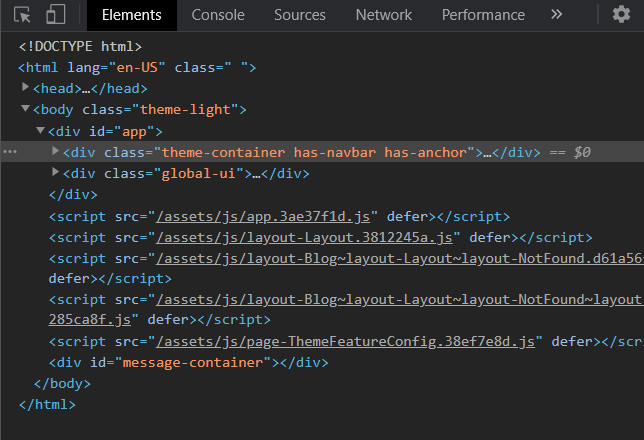Click the closing </div> of app
Image resolution: width=644 pixels, height=440 pixels.
73,194
